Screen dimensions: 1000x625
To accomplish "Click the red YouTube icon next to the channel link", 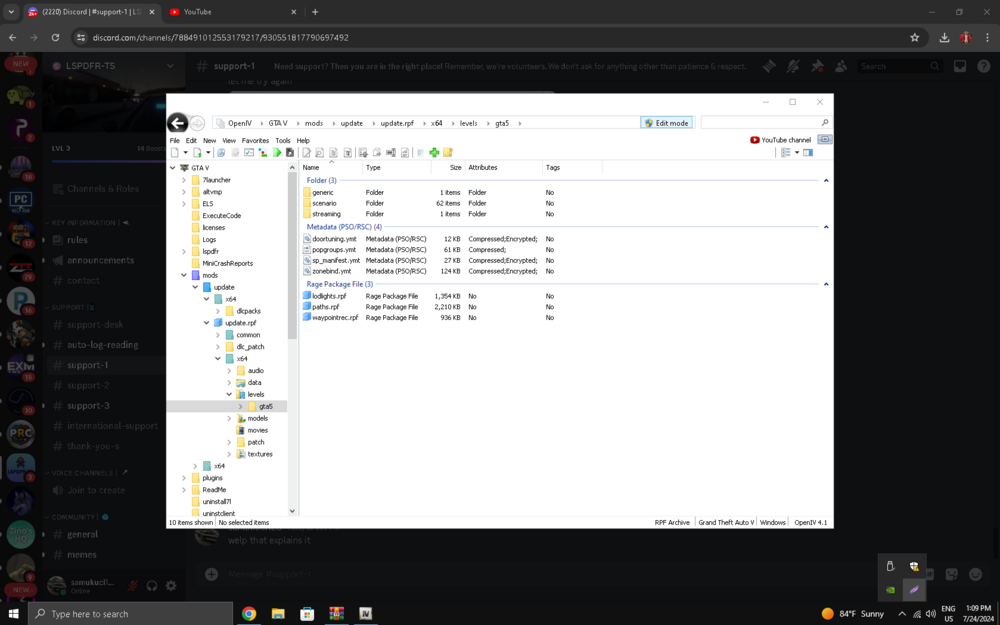I will (755, 139).
